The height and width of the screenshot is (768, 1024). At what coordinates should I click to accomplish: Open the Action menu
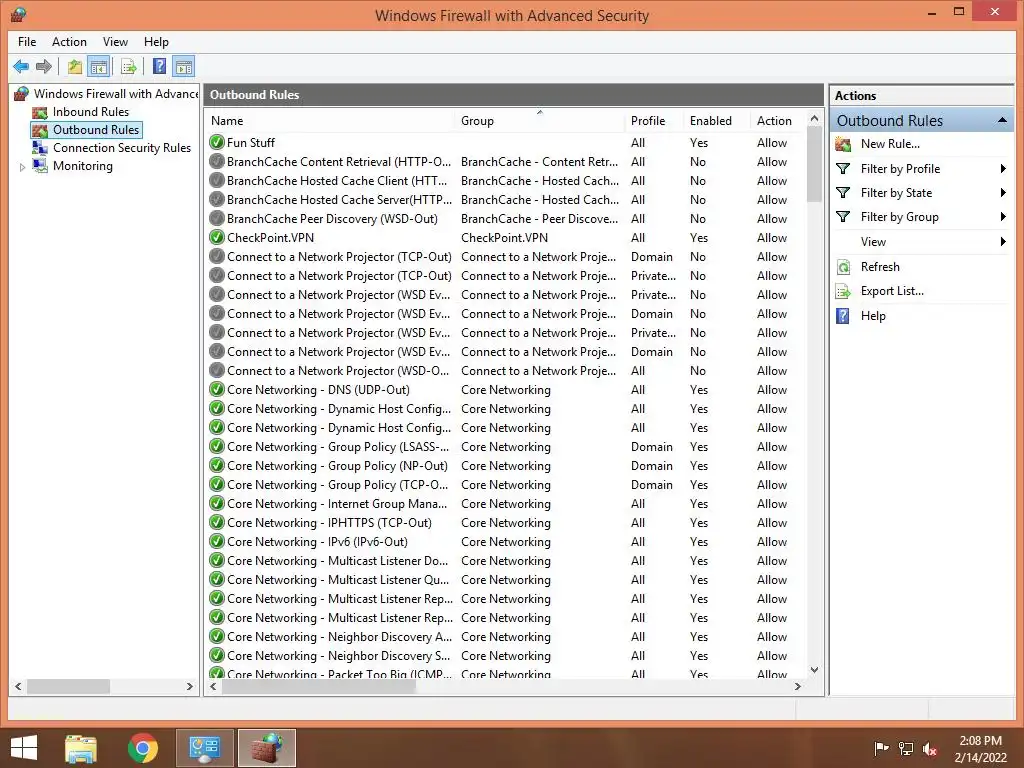[x=69, y=42]
